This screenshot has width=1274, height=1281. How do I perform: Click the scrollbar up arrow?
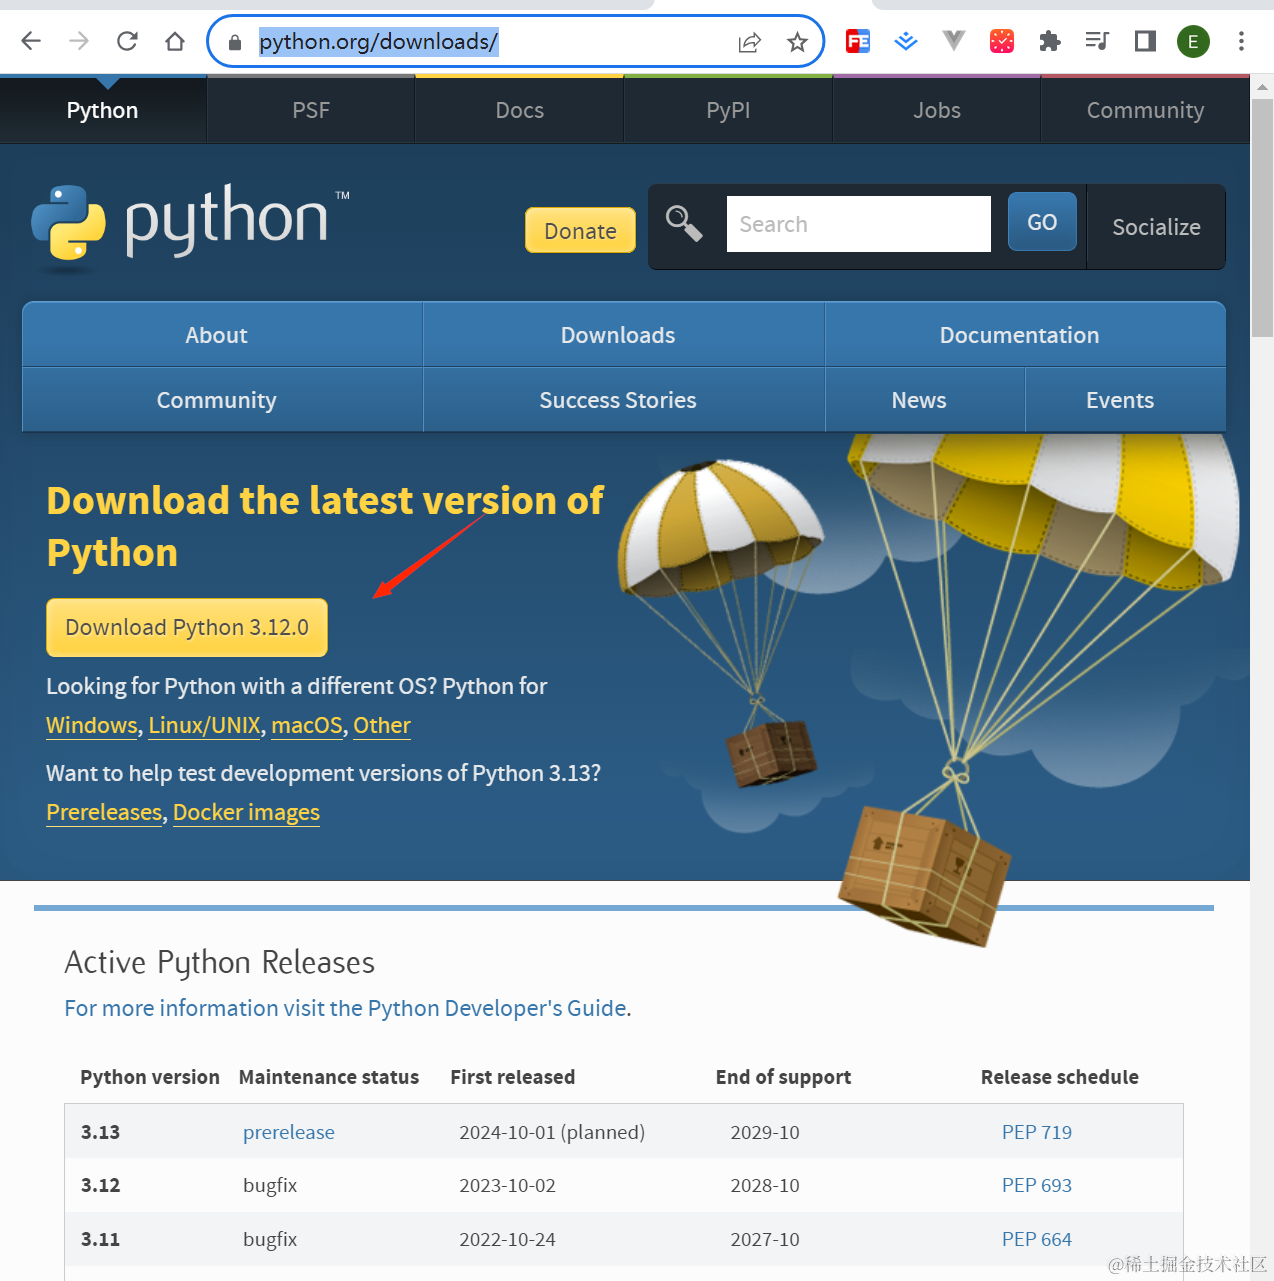1262,87
